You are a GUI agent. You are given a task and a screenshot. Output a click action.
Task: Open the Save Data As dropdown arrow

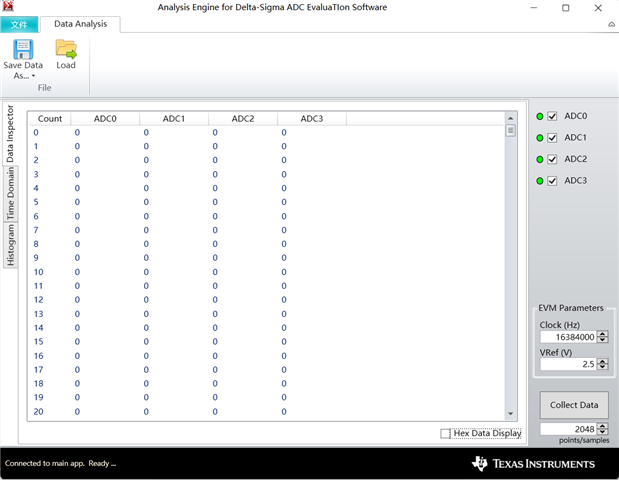point(34,76)
